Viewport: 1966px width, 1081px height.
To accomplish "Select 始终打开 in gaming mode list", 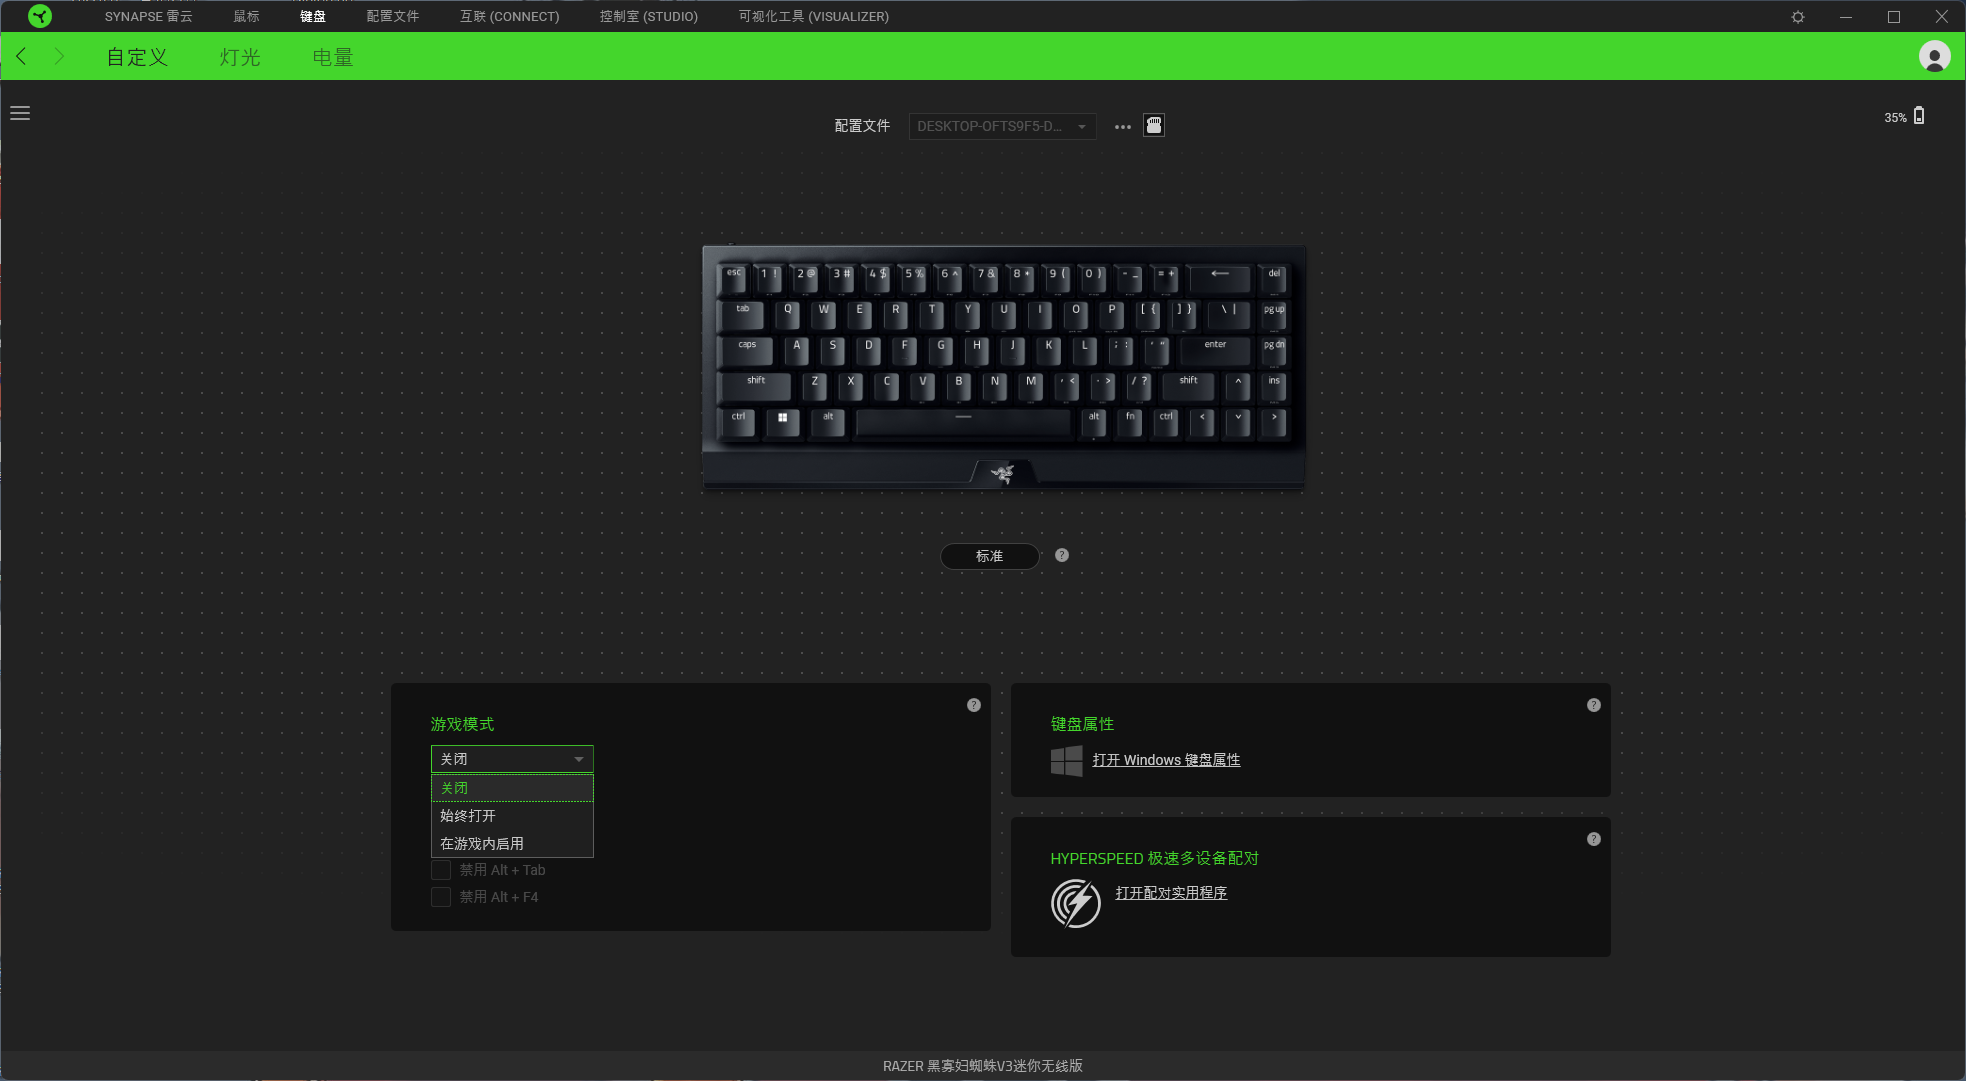I will pyautogui.click(x=512, y=816).
